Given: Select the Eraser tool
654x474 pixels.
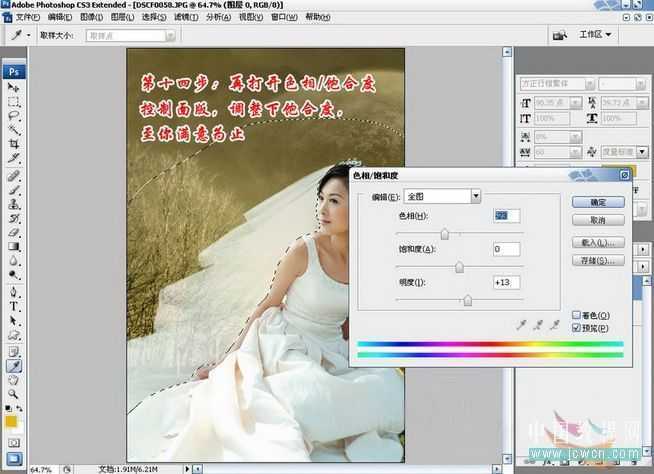Looking at the screenshot, I should (13, 232).
